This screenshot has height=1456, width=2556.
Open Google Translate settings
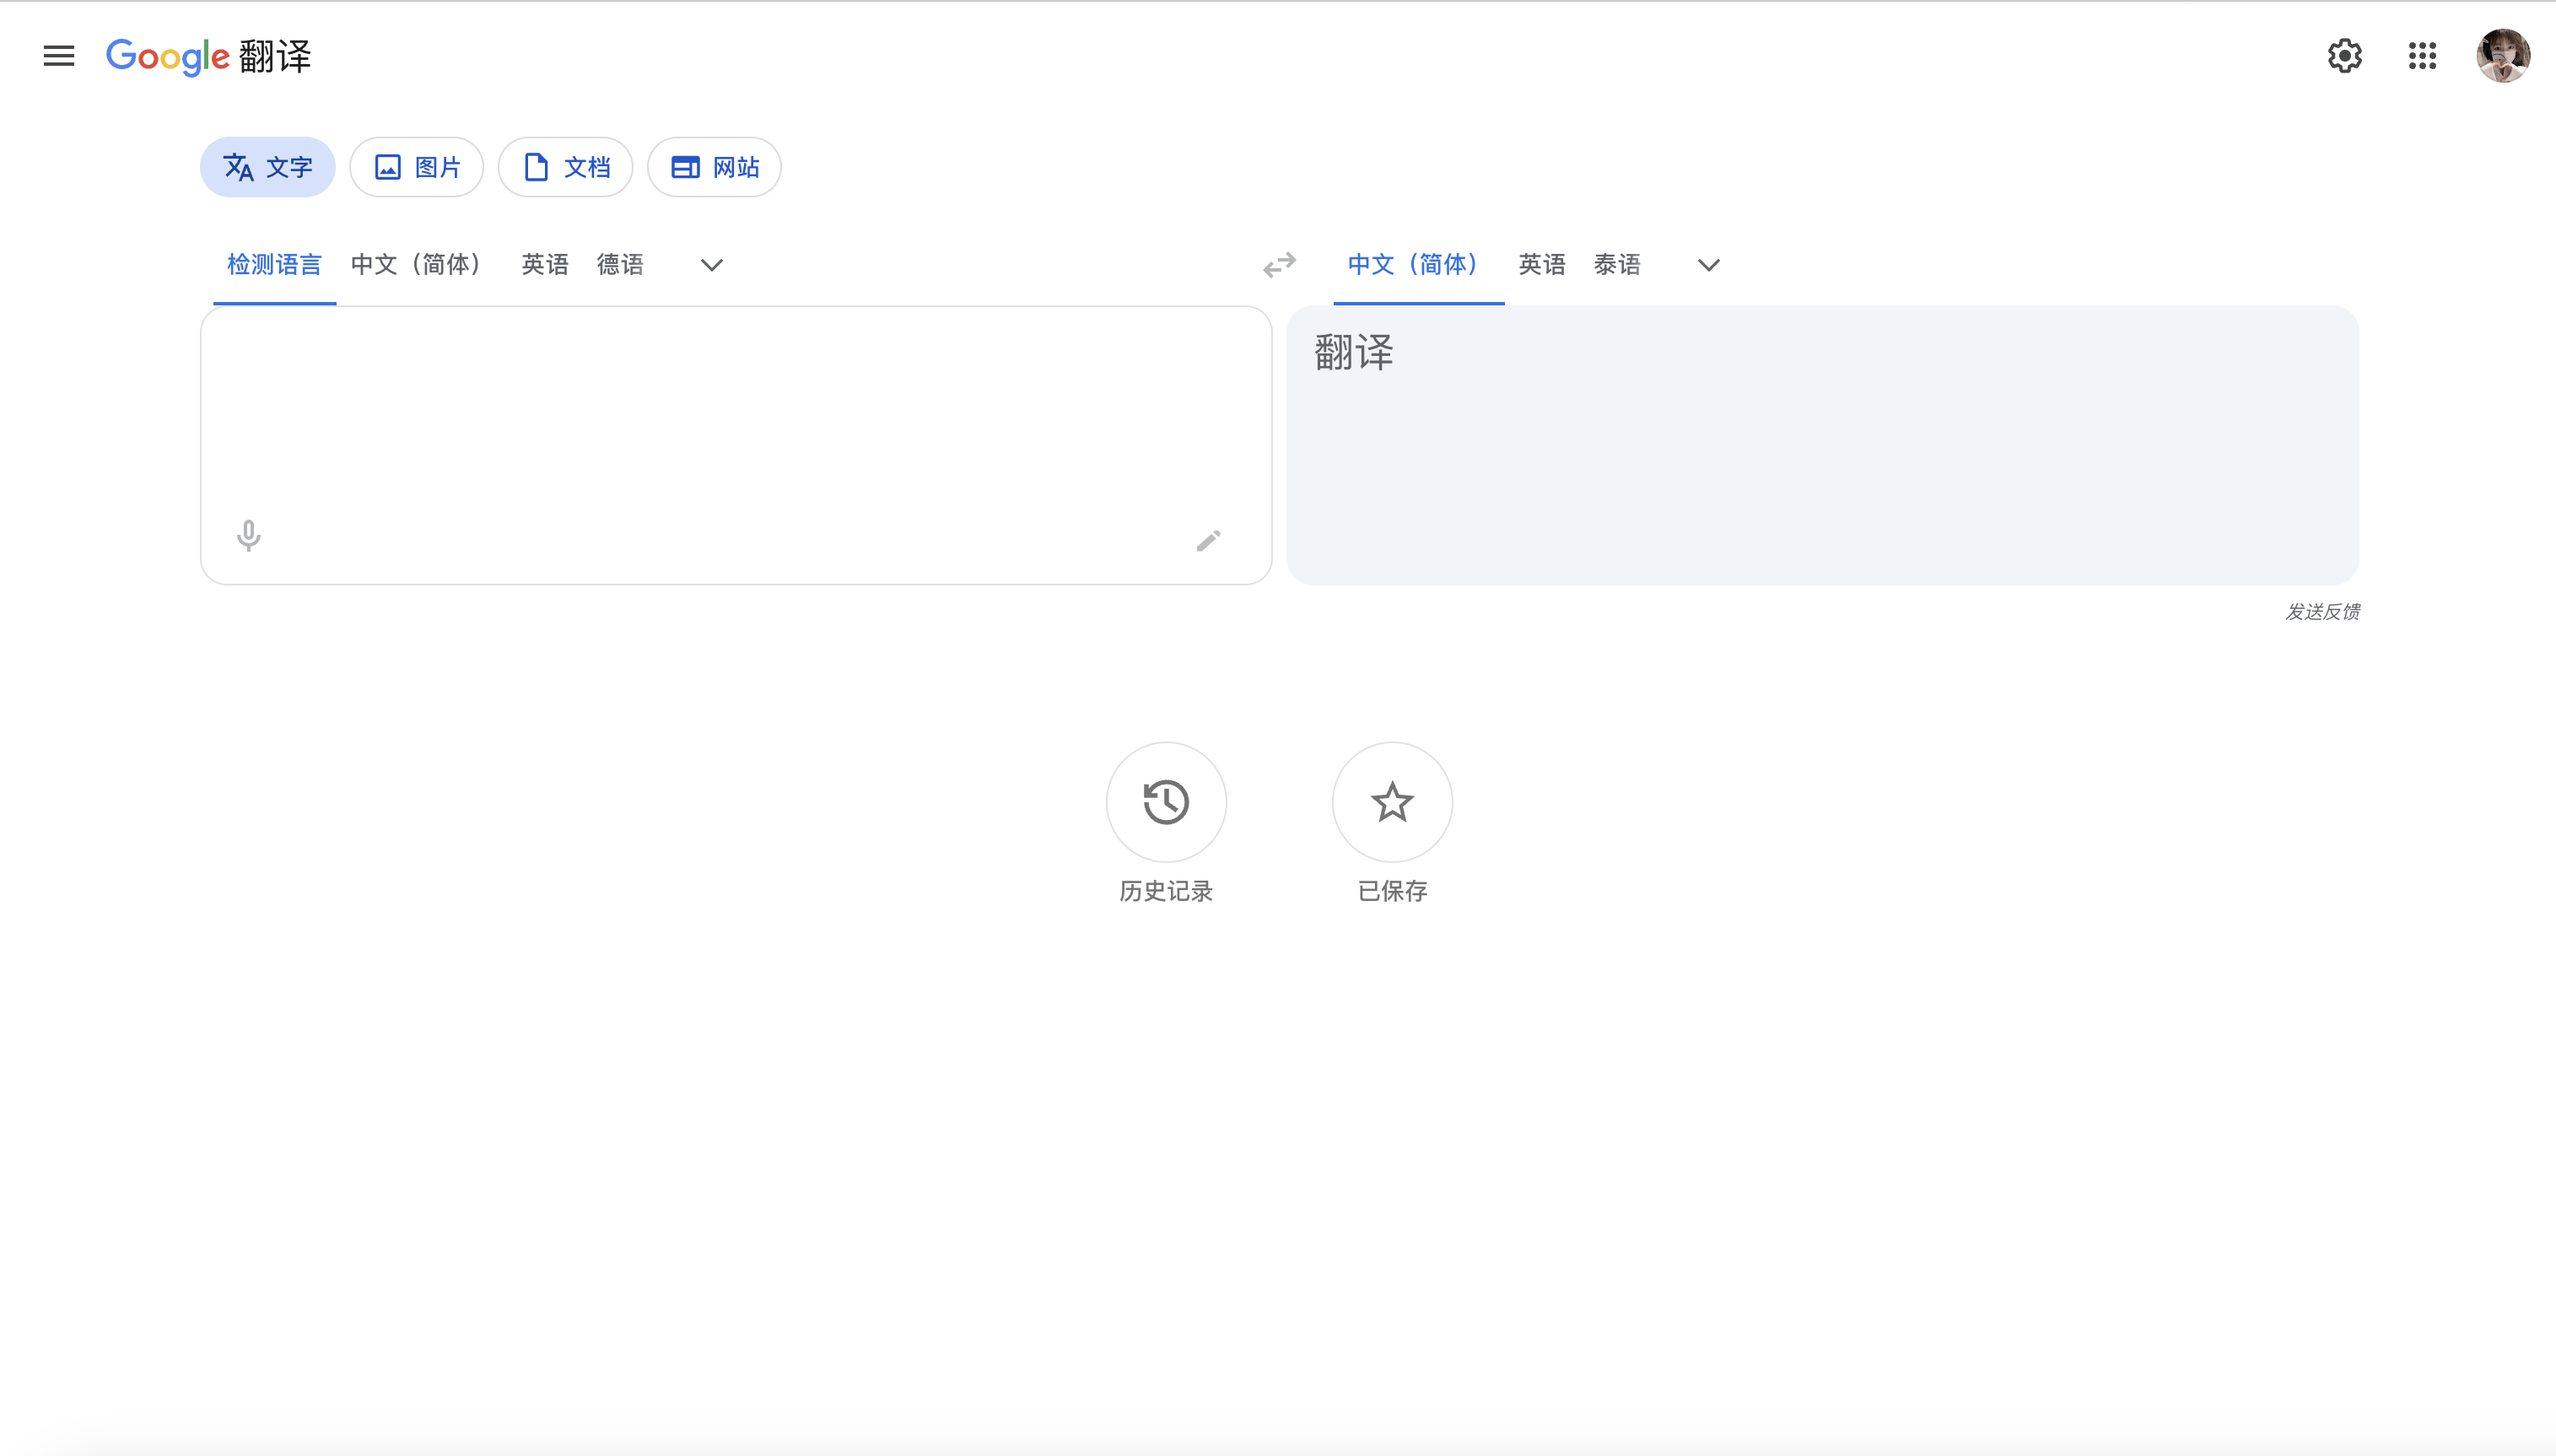pyautogui.click(x=2344, y=55)
